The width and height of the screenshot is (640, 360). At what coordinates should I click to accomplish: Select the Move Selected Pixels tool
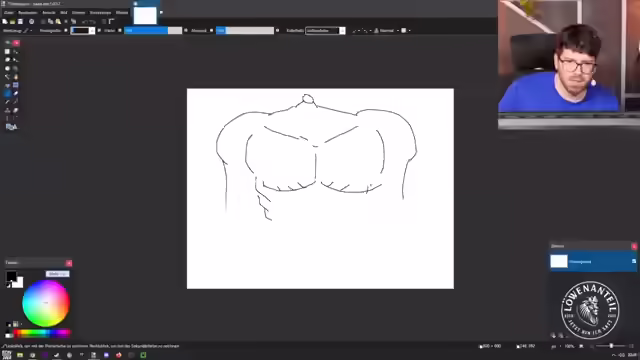[x=16, y=51]
